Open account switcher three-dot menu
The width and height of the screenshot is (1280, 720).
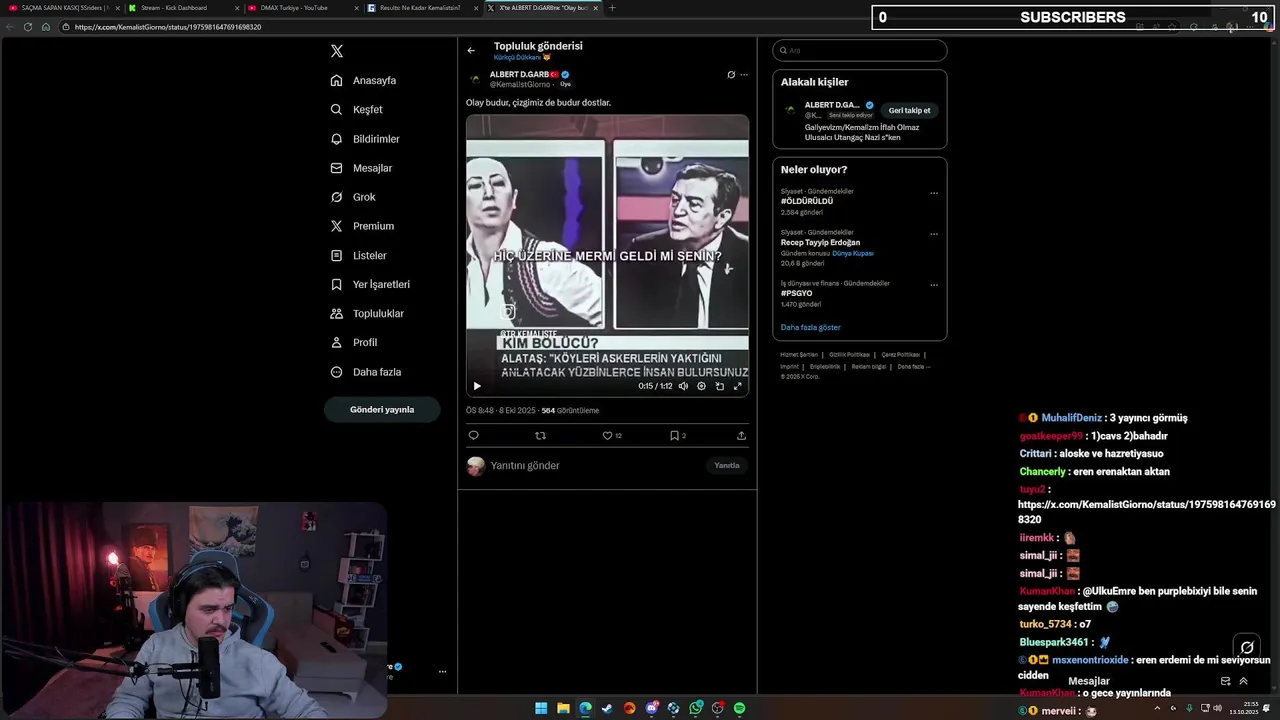[x=442, y=672]
